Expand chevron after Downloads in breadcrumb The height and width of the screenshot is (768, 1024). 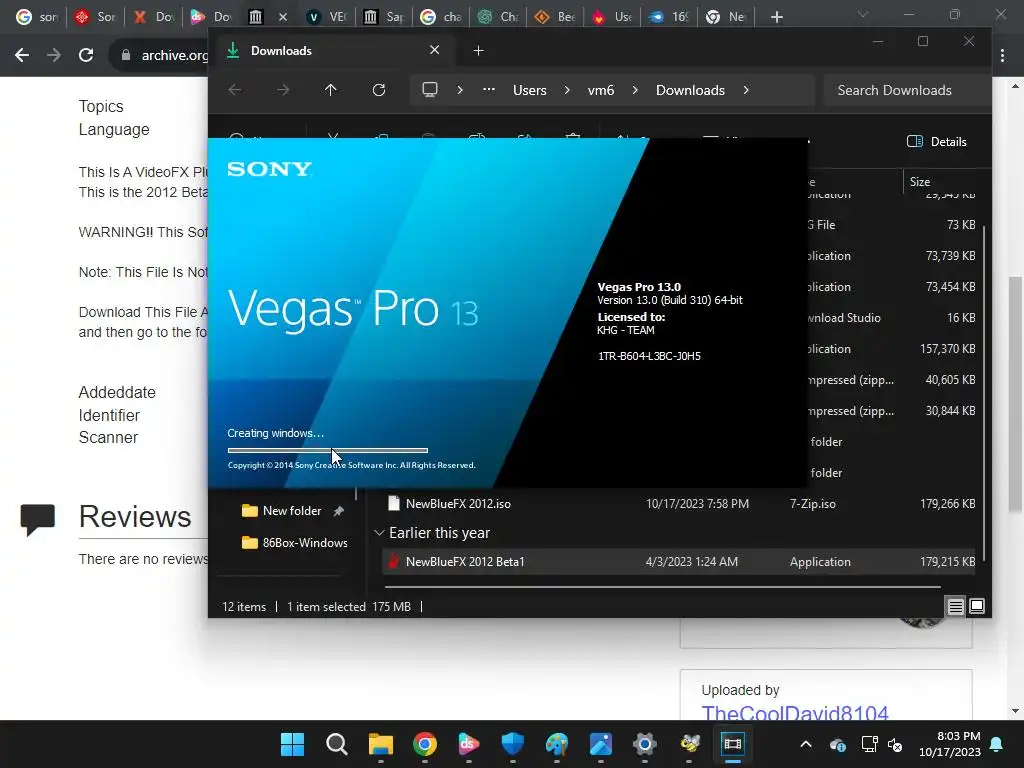click(746, 90)
